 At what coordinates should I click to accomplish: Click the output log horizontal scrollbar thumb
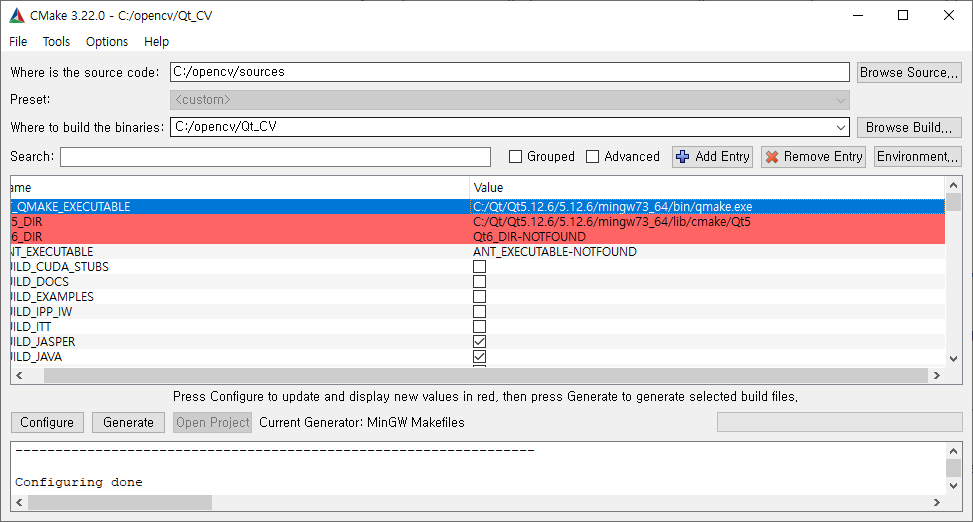tap(120, 502)
